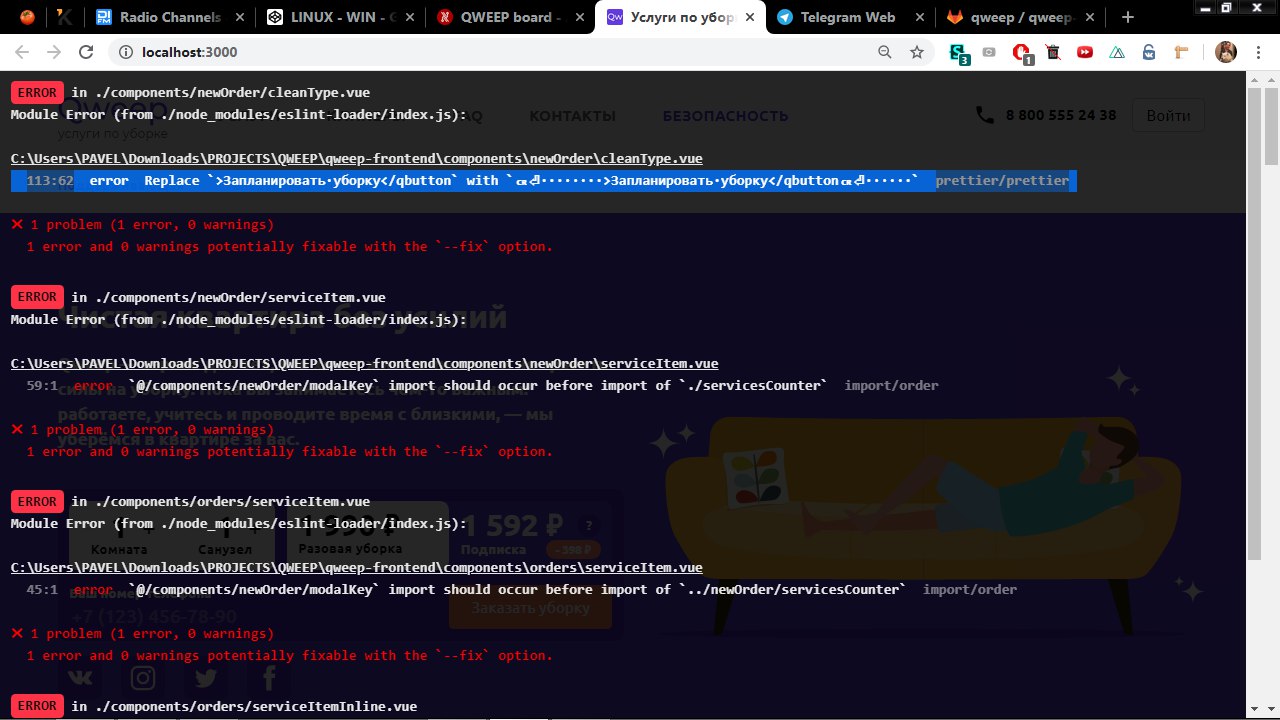1280x720 pixels.
Task: Click the gray refresh extension icon
Action: point(989,52)
